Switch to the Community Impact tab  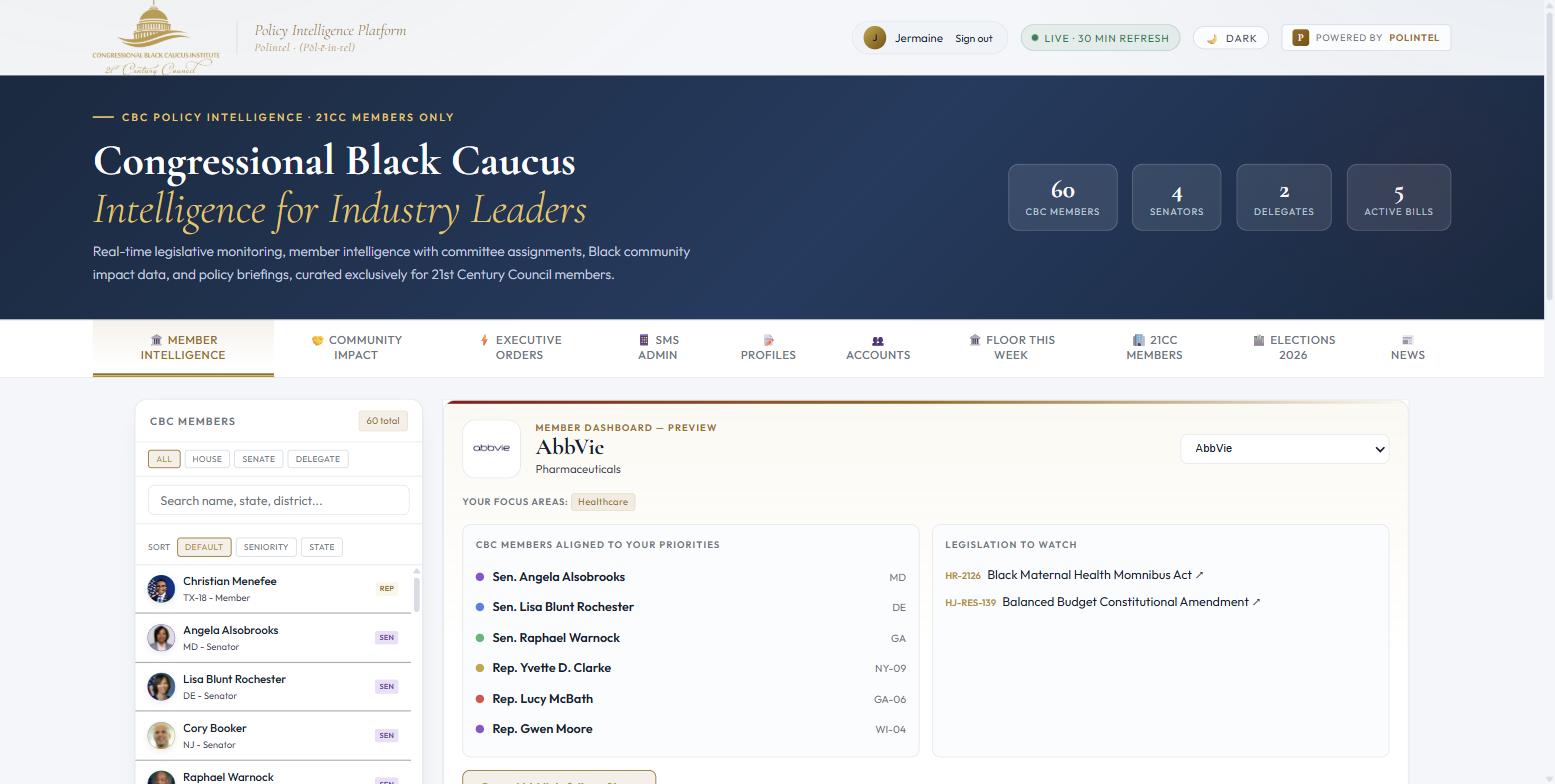pyautogui.click(x=356, y=348)
